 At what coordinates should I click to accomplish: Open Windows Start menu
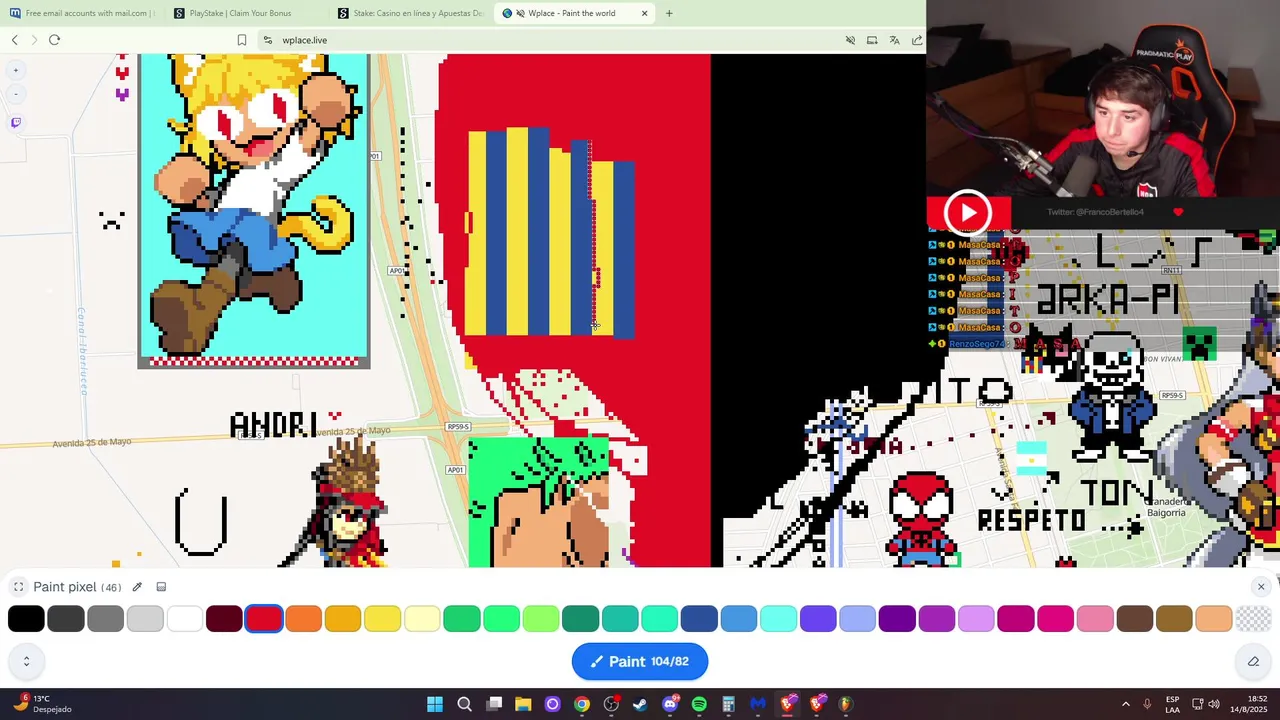(x=435, y=704)
